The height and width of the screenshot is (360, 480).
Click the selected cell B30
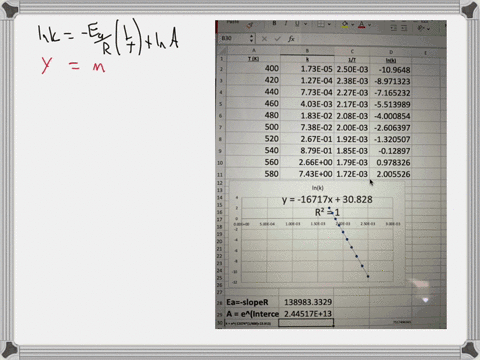[x=306, y=323]
